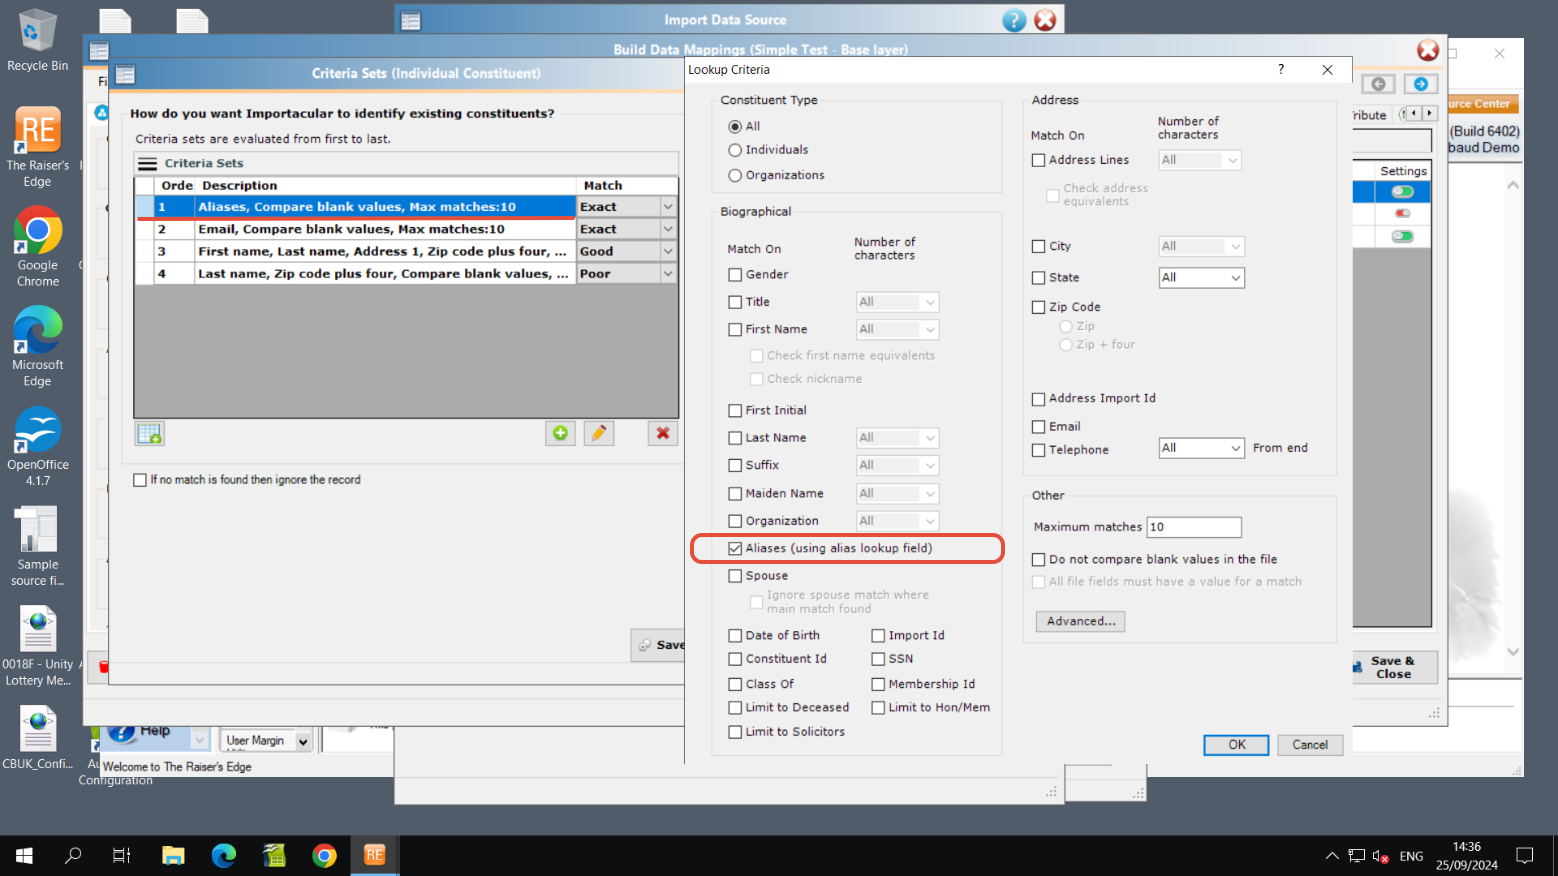Click the background window scroll down arrow
Image resolution: width=1558 pixels, height=876 pixels.
tap(1513, 651)
